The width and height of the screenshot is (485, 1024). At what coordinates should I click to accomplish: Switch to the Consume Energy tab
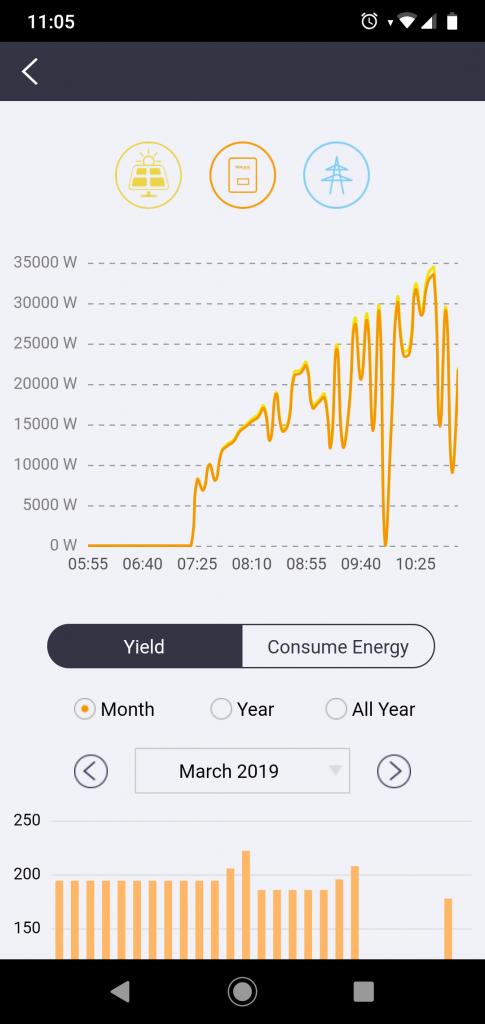[338, 647]
